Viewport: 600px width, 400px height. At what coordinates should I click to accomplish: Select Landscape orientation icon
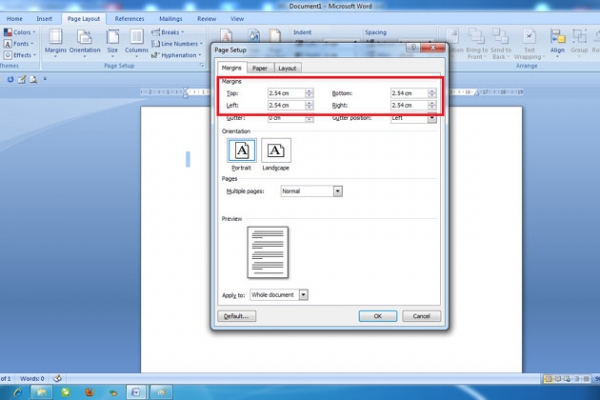pos(277,150)
